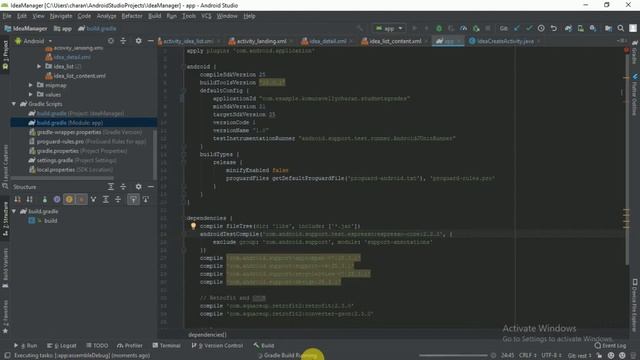
Task: Expand all in Structure panel header
Action: coord(111,187)
